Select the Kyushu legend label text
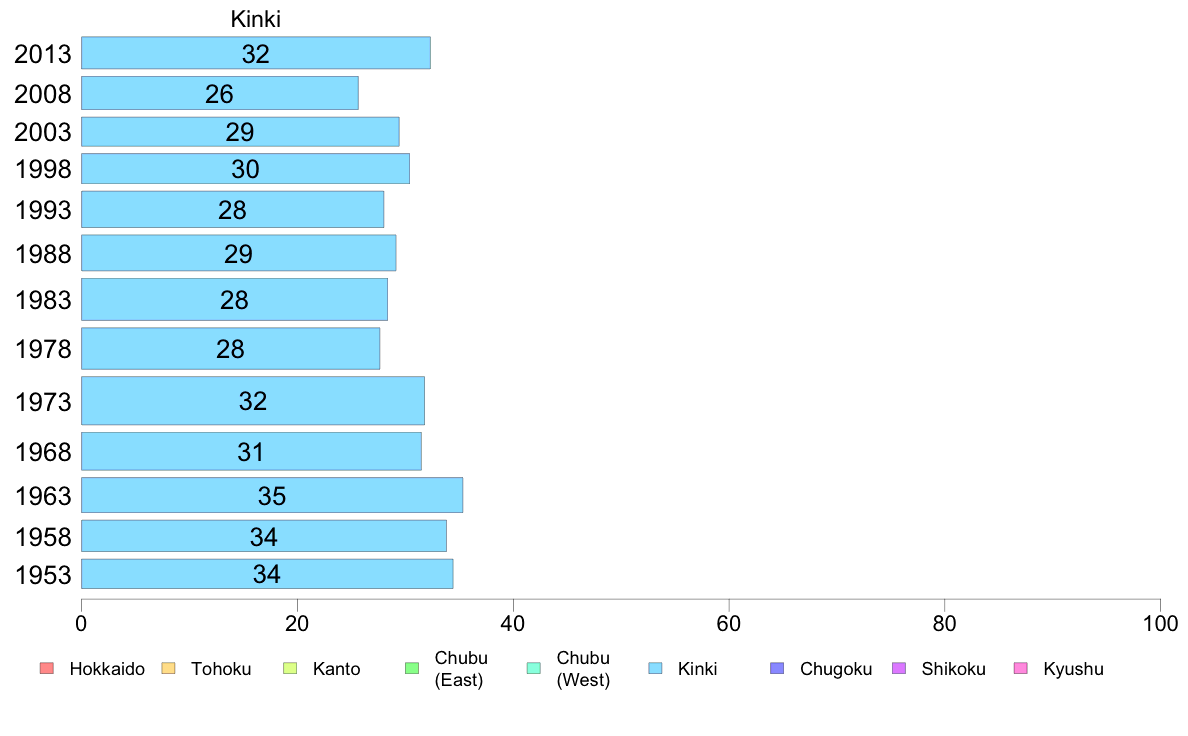1188x736 pixels. 1073,669
